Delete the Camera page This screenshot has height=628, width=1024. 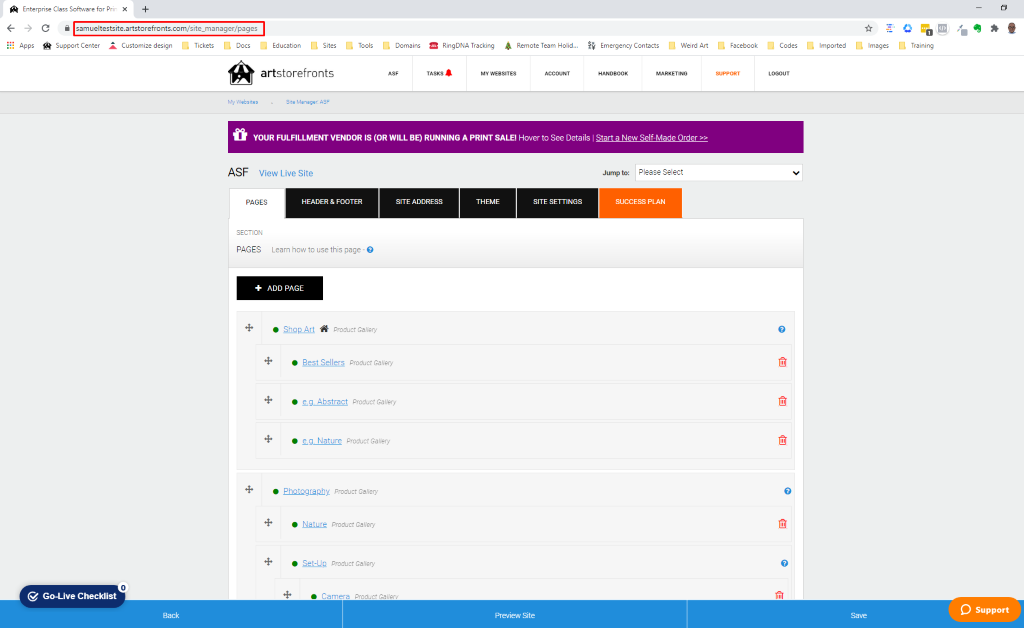[x=779, y=595]
